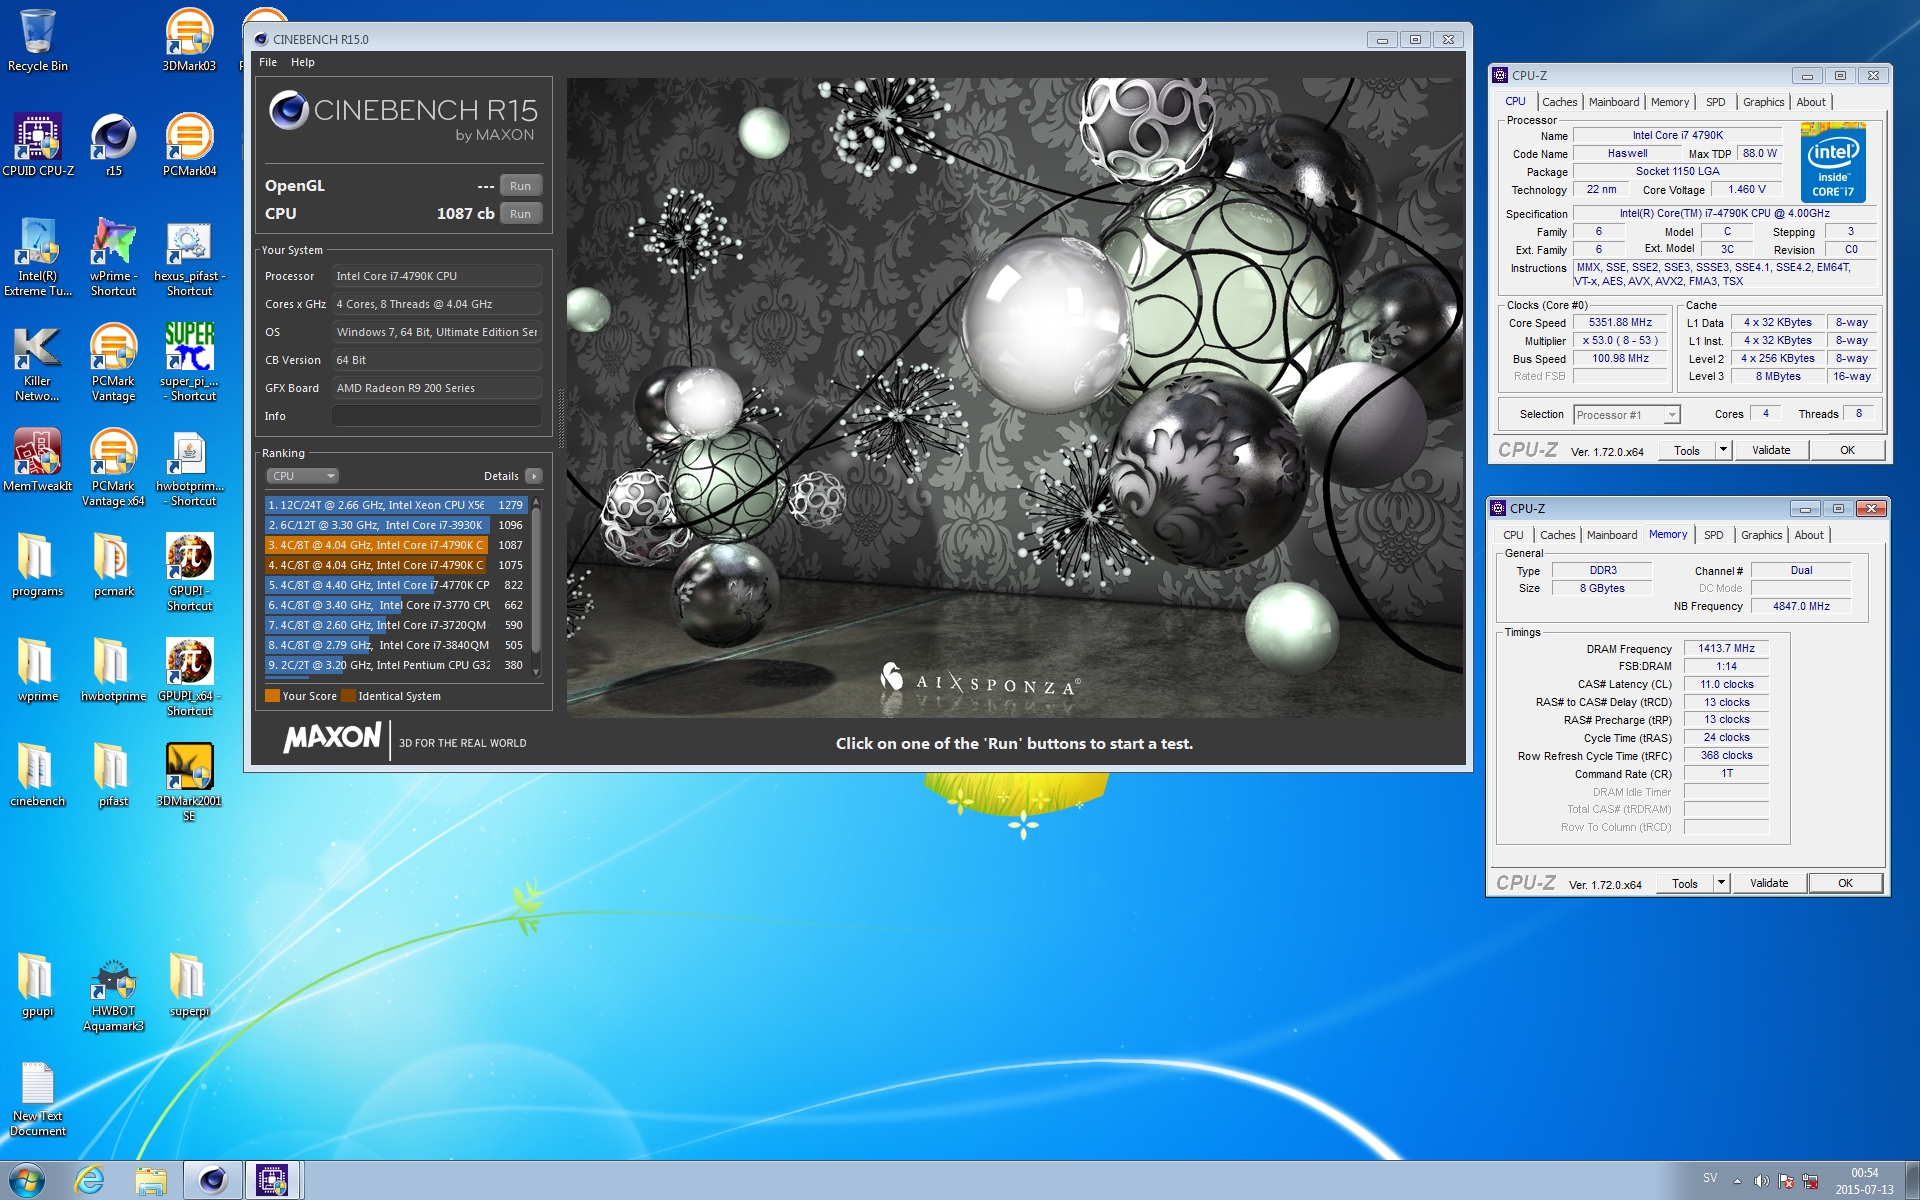Click the orange Your Score legend swatch
Screen dimensions: 1920x1200
coord(272,696)
